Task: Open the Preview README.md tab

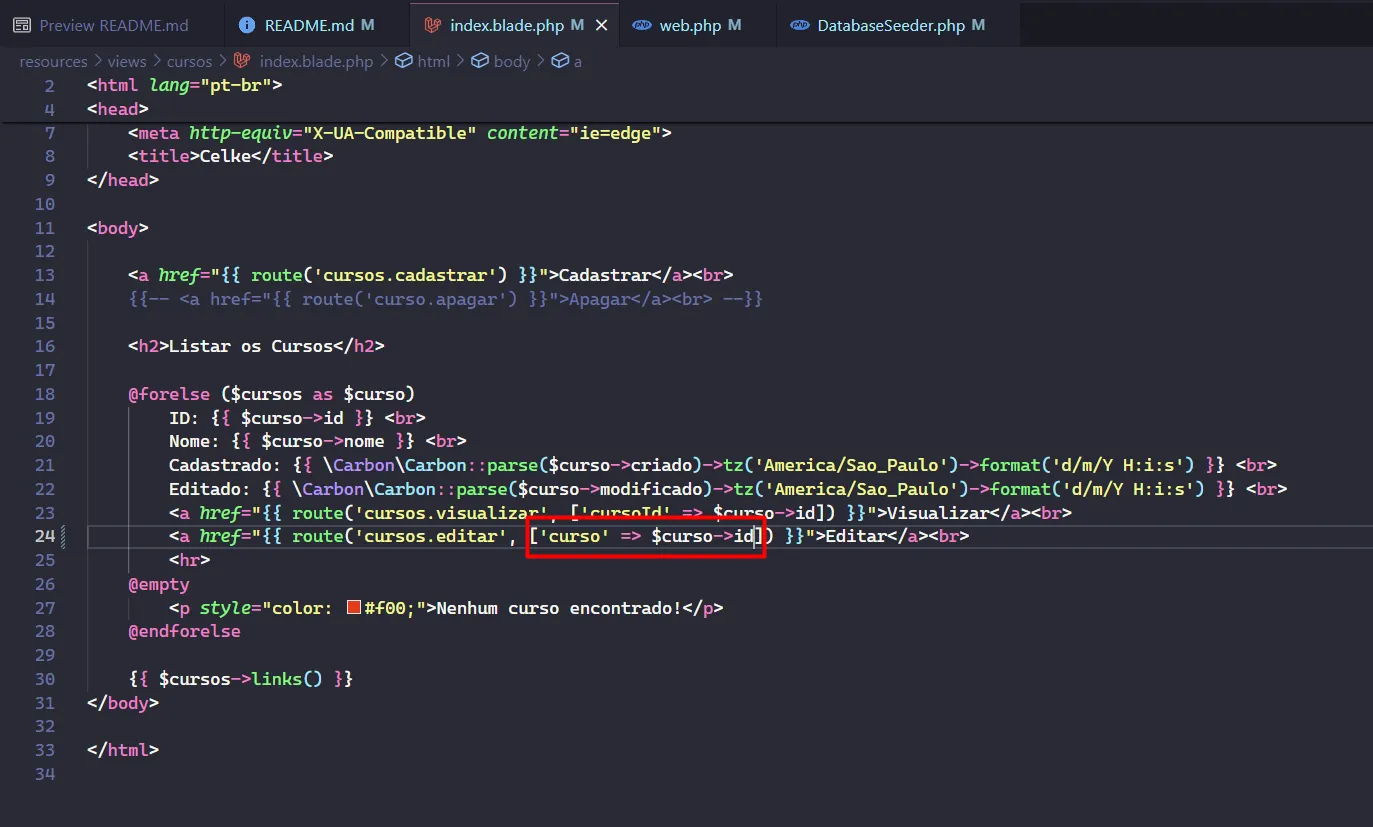Action: pos(113,25)
